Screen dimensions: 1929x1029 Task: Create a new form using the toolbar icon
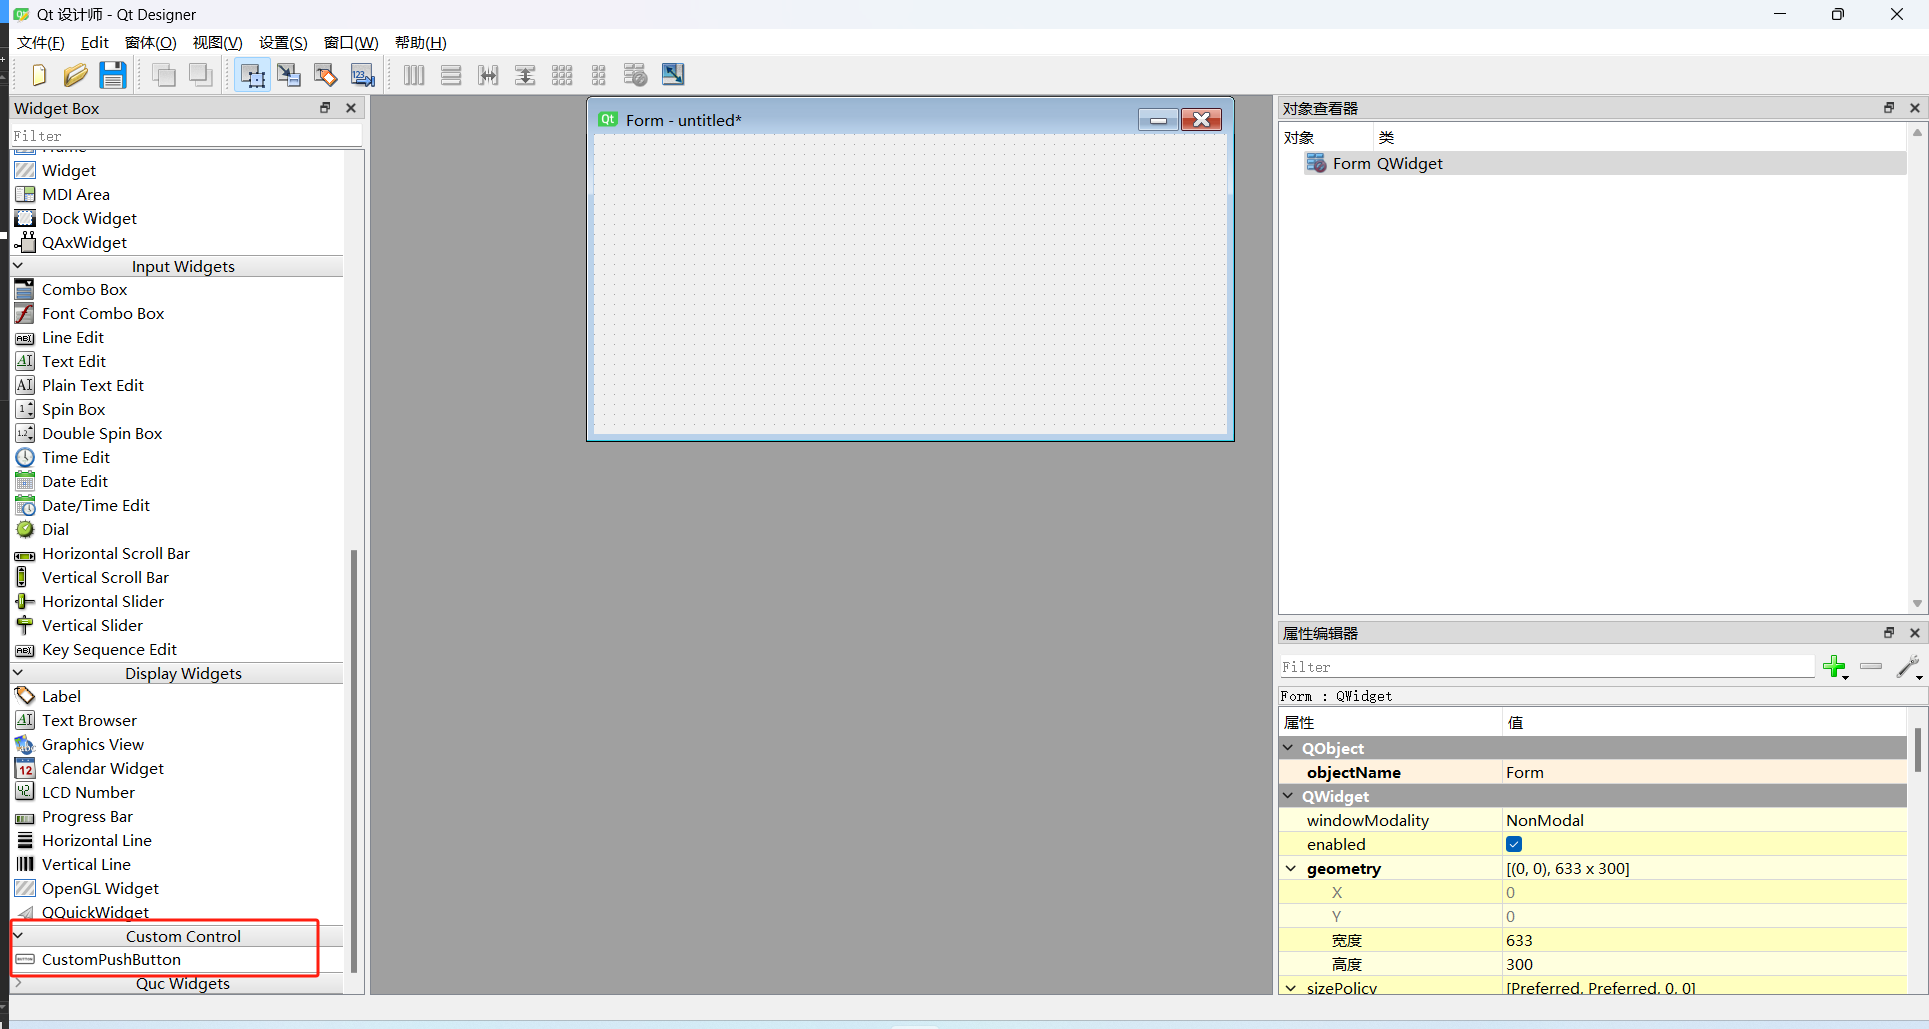click(38, 75)
